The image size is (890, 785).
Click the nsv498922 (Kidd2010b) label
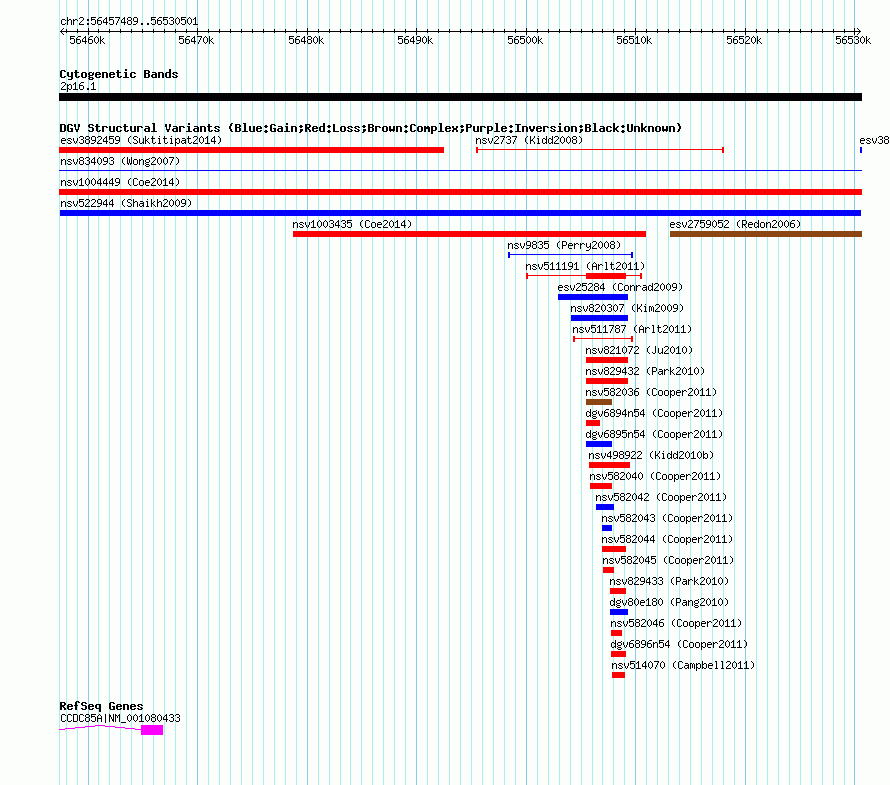click(650, 455)
